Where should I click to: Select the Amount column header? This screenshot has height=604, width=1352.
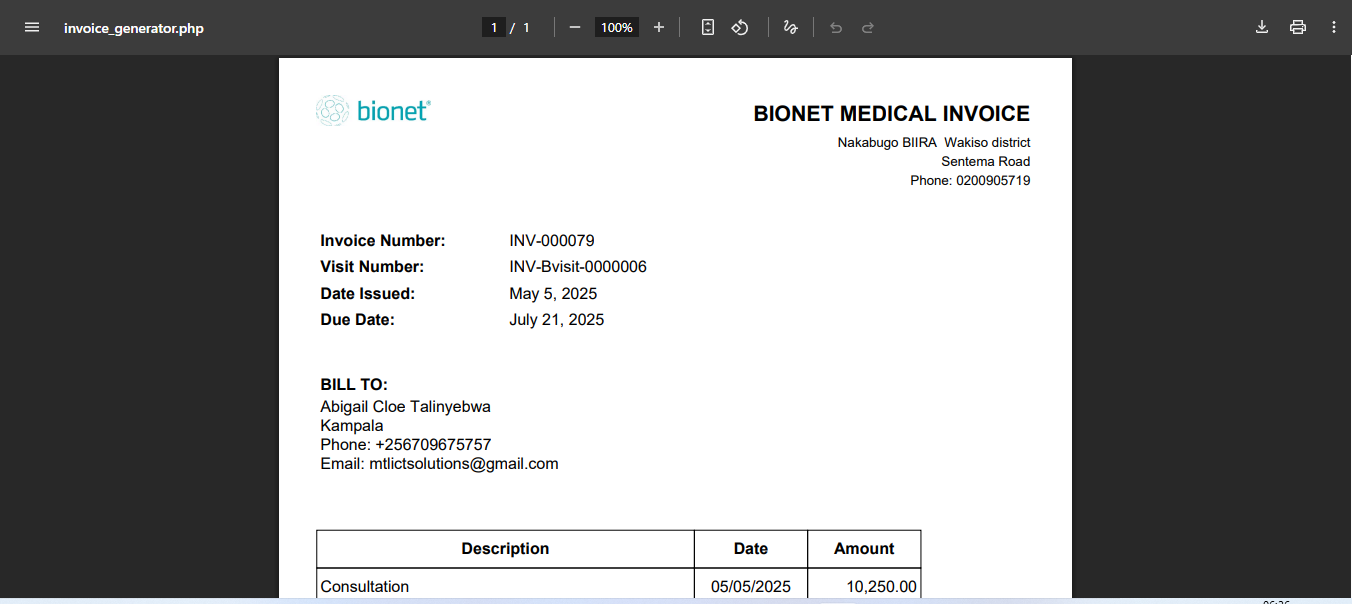[864, 549]
